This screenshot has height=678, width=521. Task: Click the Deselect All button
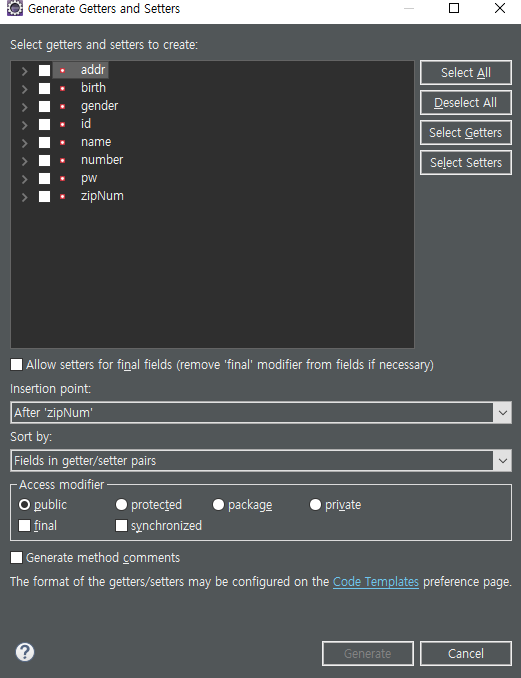click(x=466, y=102)
